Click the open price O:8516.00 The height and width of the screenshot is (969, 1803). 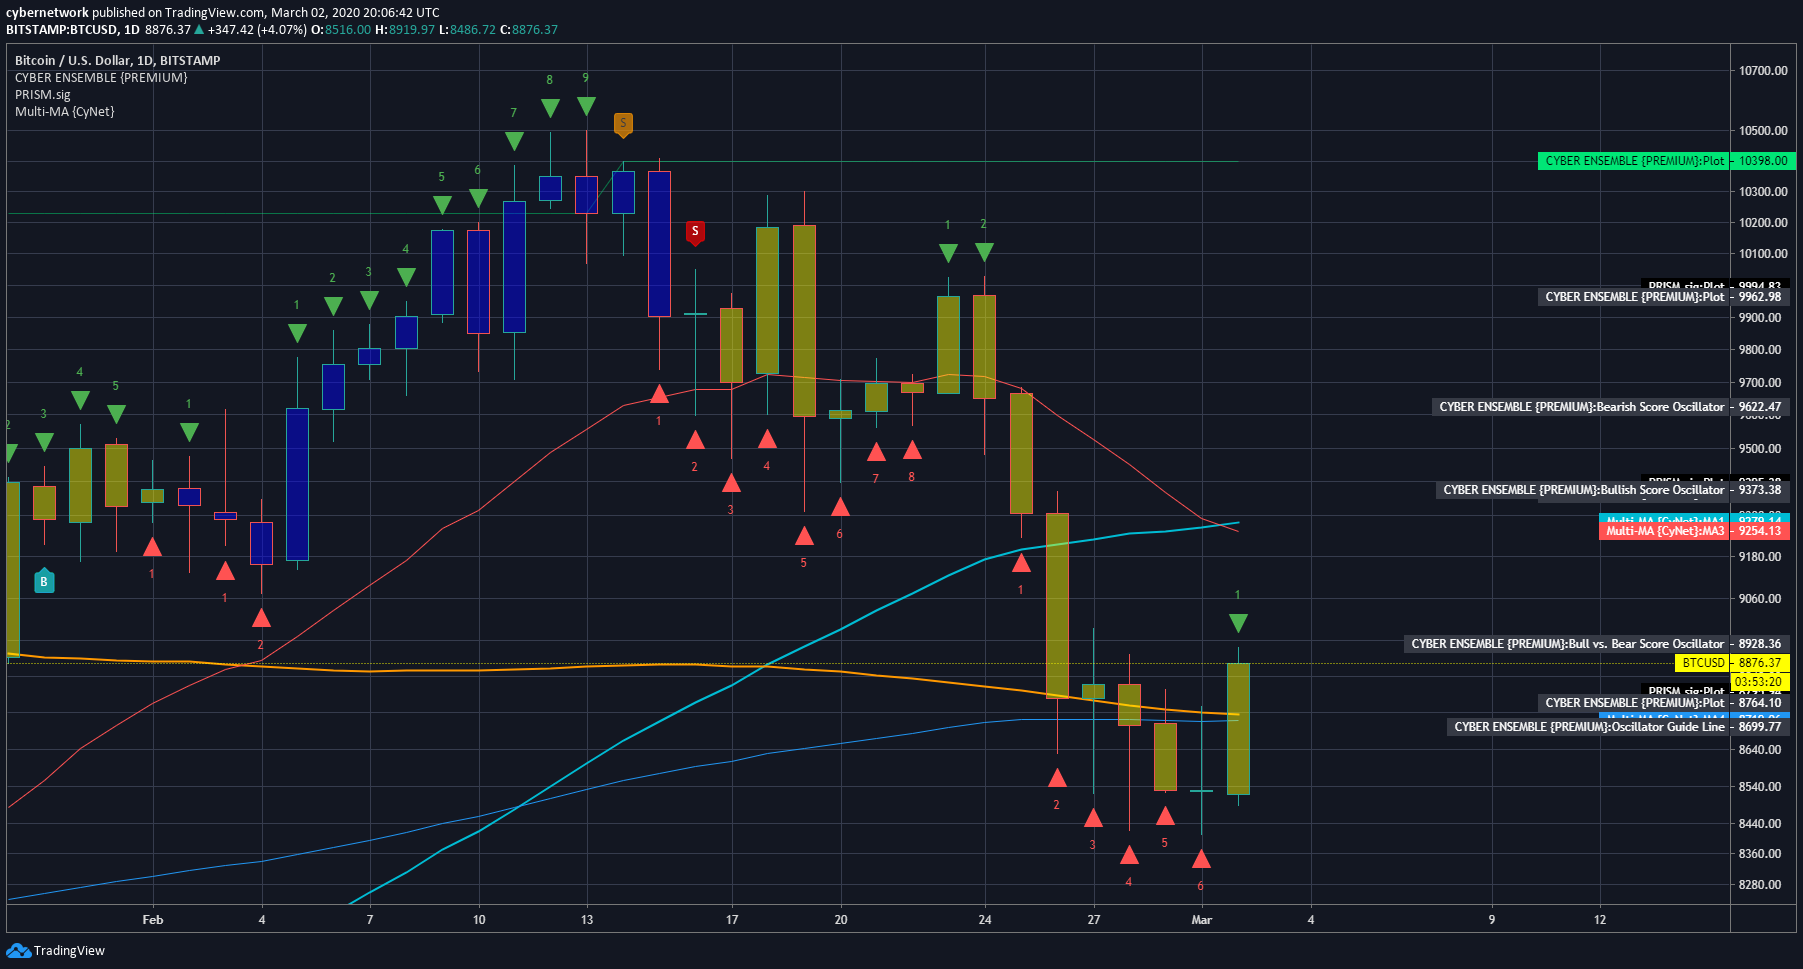pyautogui.click(x=341, y=30)
